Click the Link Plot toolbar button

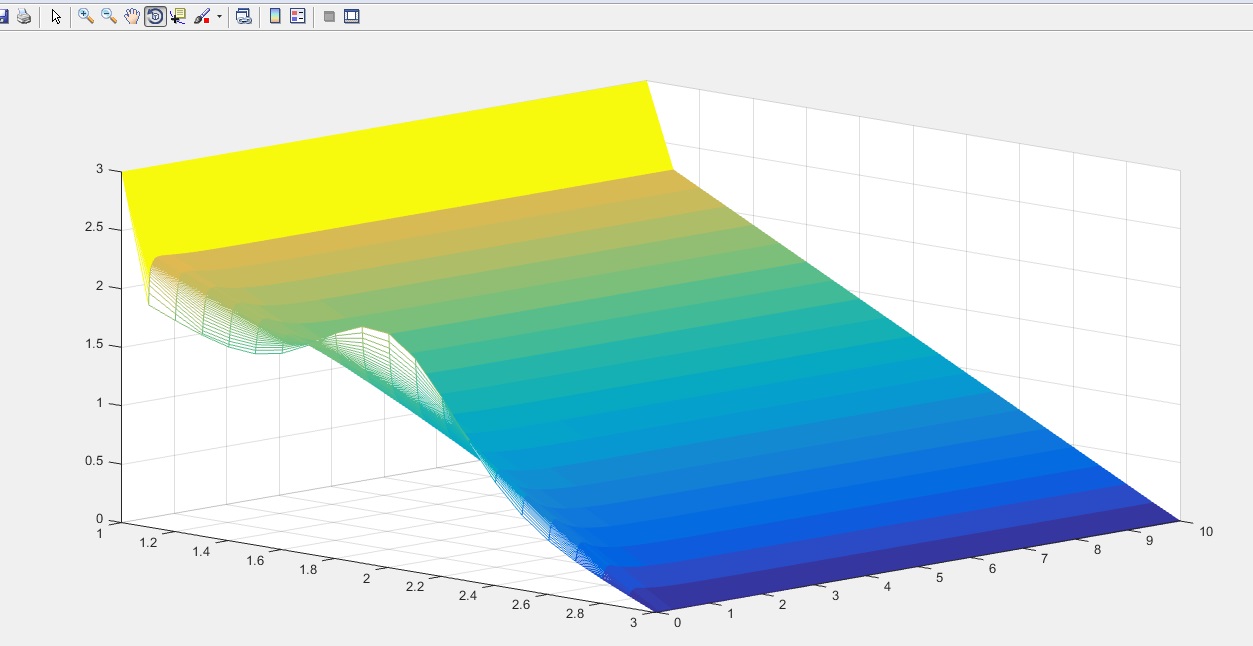[x=243, y=17]
